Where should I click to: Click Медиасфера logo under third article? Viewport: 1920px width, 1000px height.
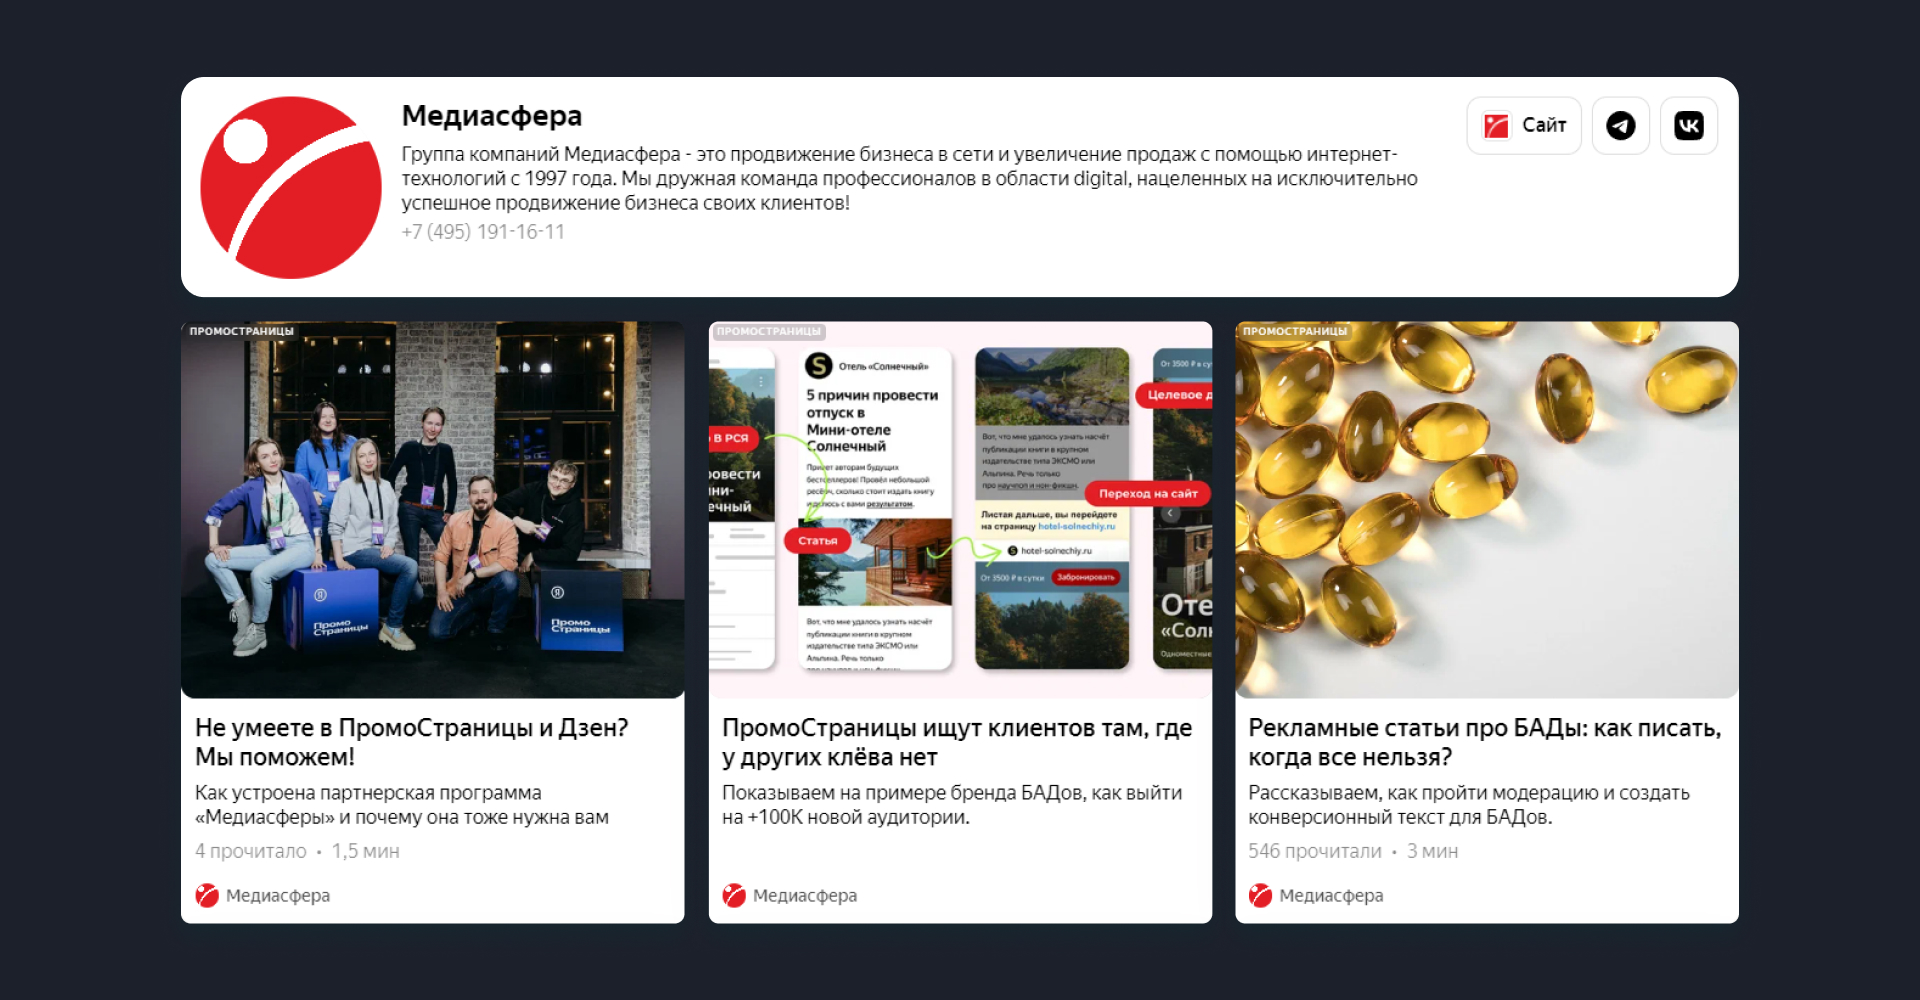(x=1261, y=895)
